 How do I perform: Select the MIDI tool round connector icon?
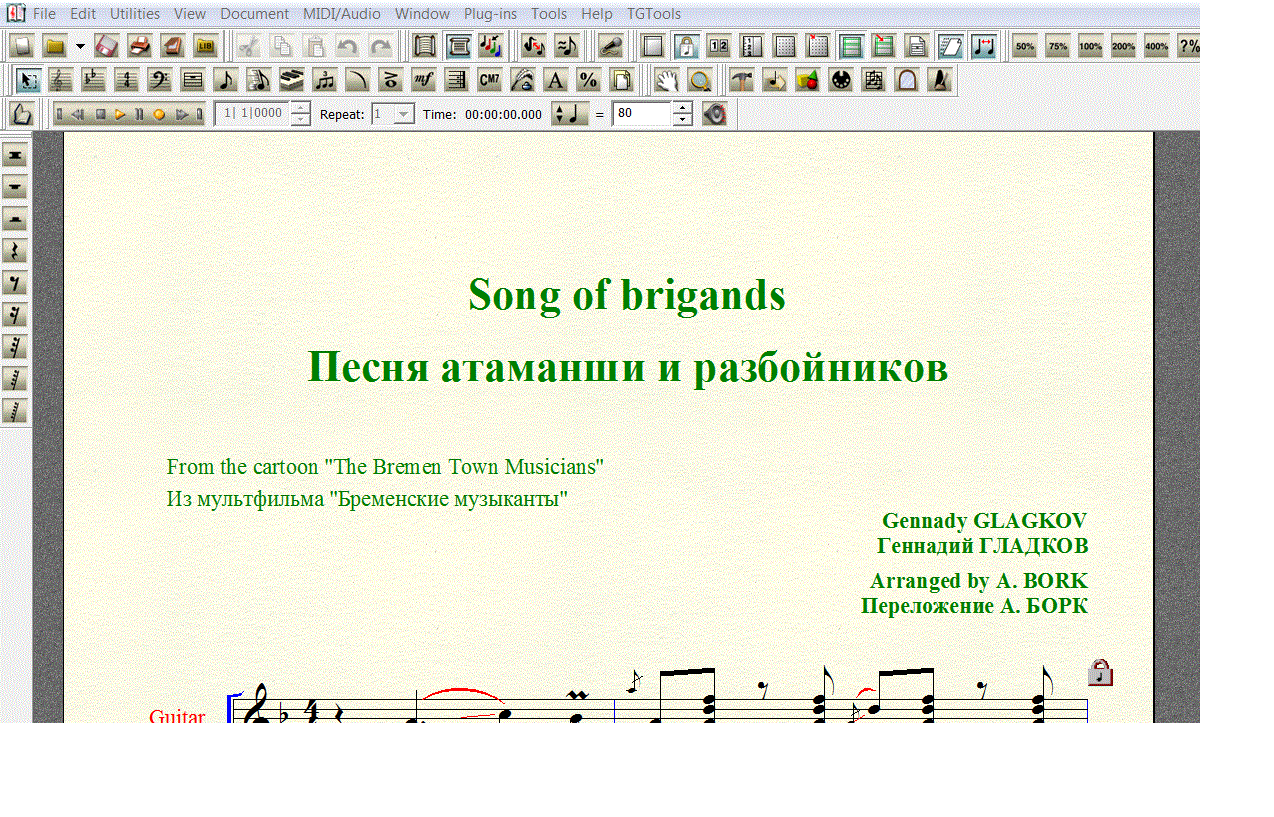[840, 80]
